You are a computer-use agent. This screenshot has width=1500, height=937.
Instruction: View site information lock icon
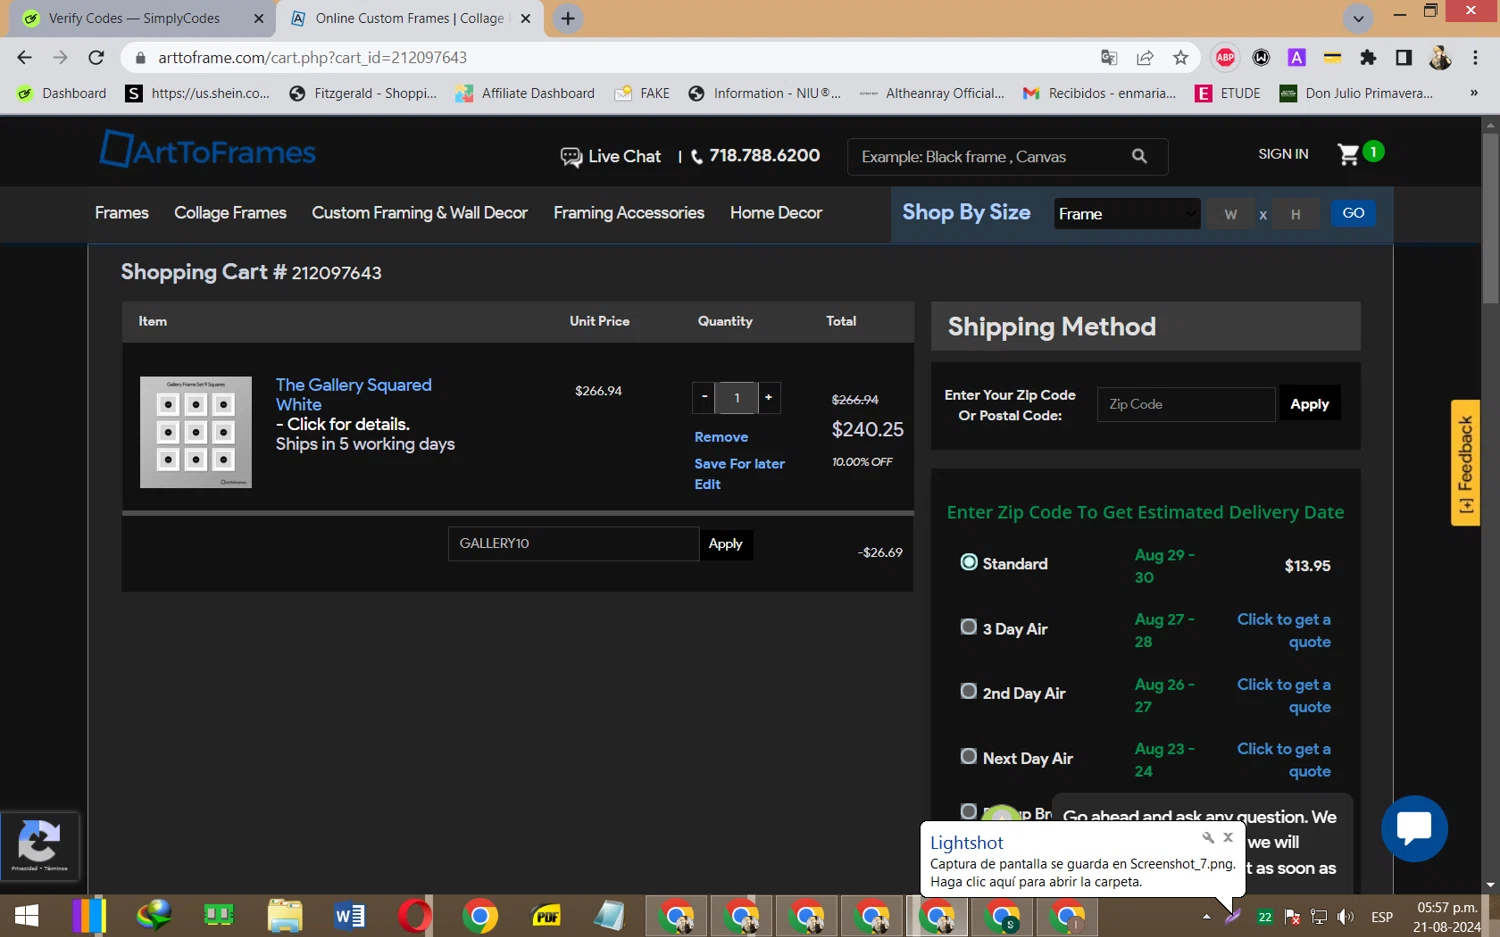coord(140,58)
